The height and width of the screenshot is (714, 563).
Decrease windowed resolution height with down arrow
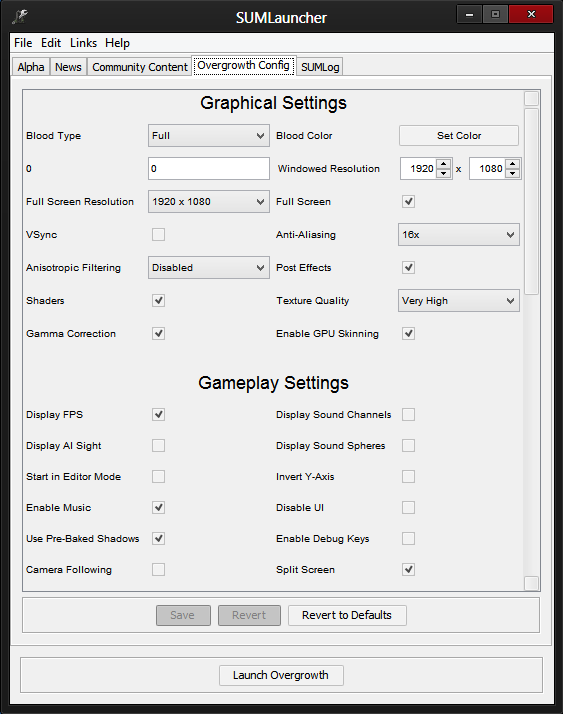coord(512,173)
